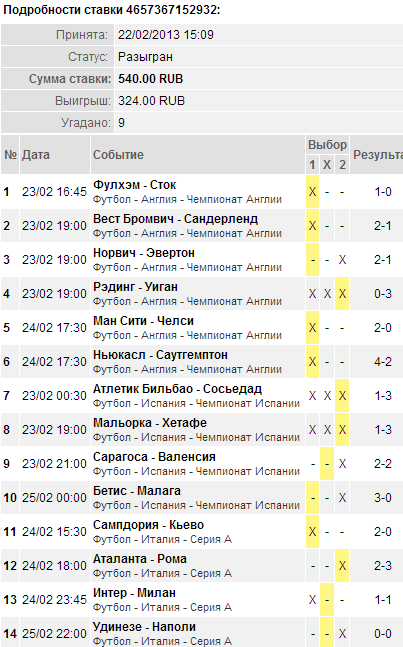Click the highlighted X pick for Фулхэм - Сток
Screen dimensions: 403x647
(x=312, y=192)
